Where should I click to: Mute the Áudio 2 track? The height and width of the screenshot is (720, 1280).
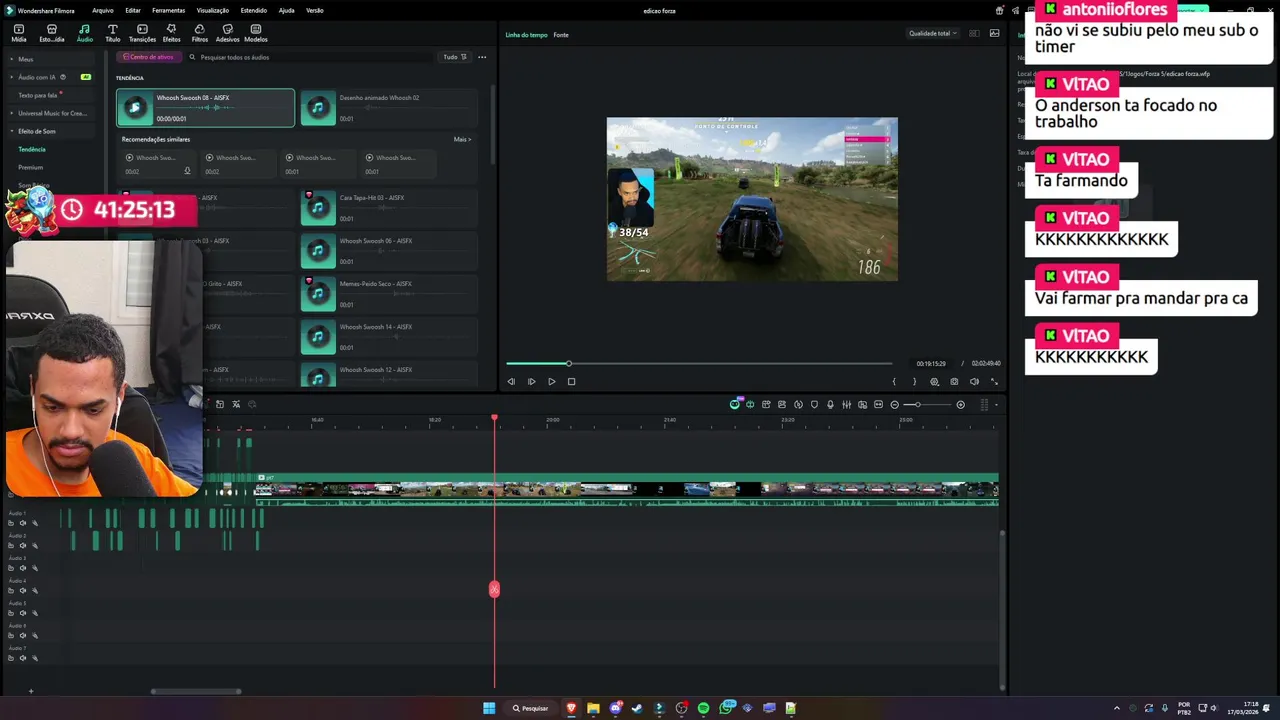[x=22, y=546]
